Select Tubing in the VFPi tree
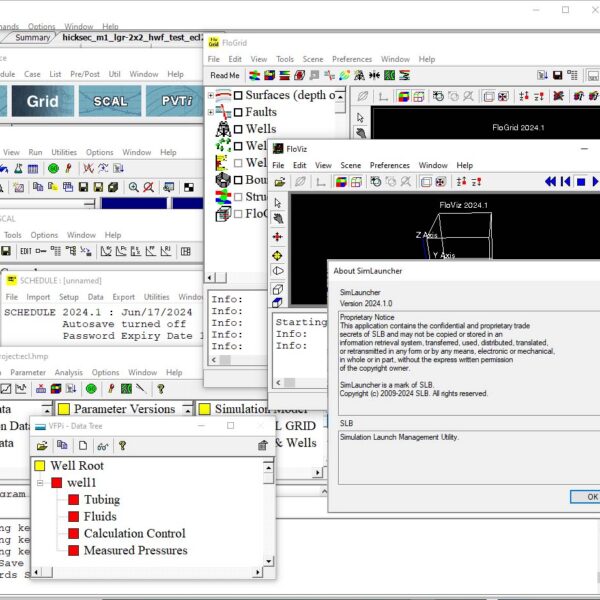 pyautogui.click(x=102, y=500)
